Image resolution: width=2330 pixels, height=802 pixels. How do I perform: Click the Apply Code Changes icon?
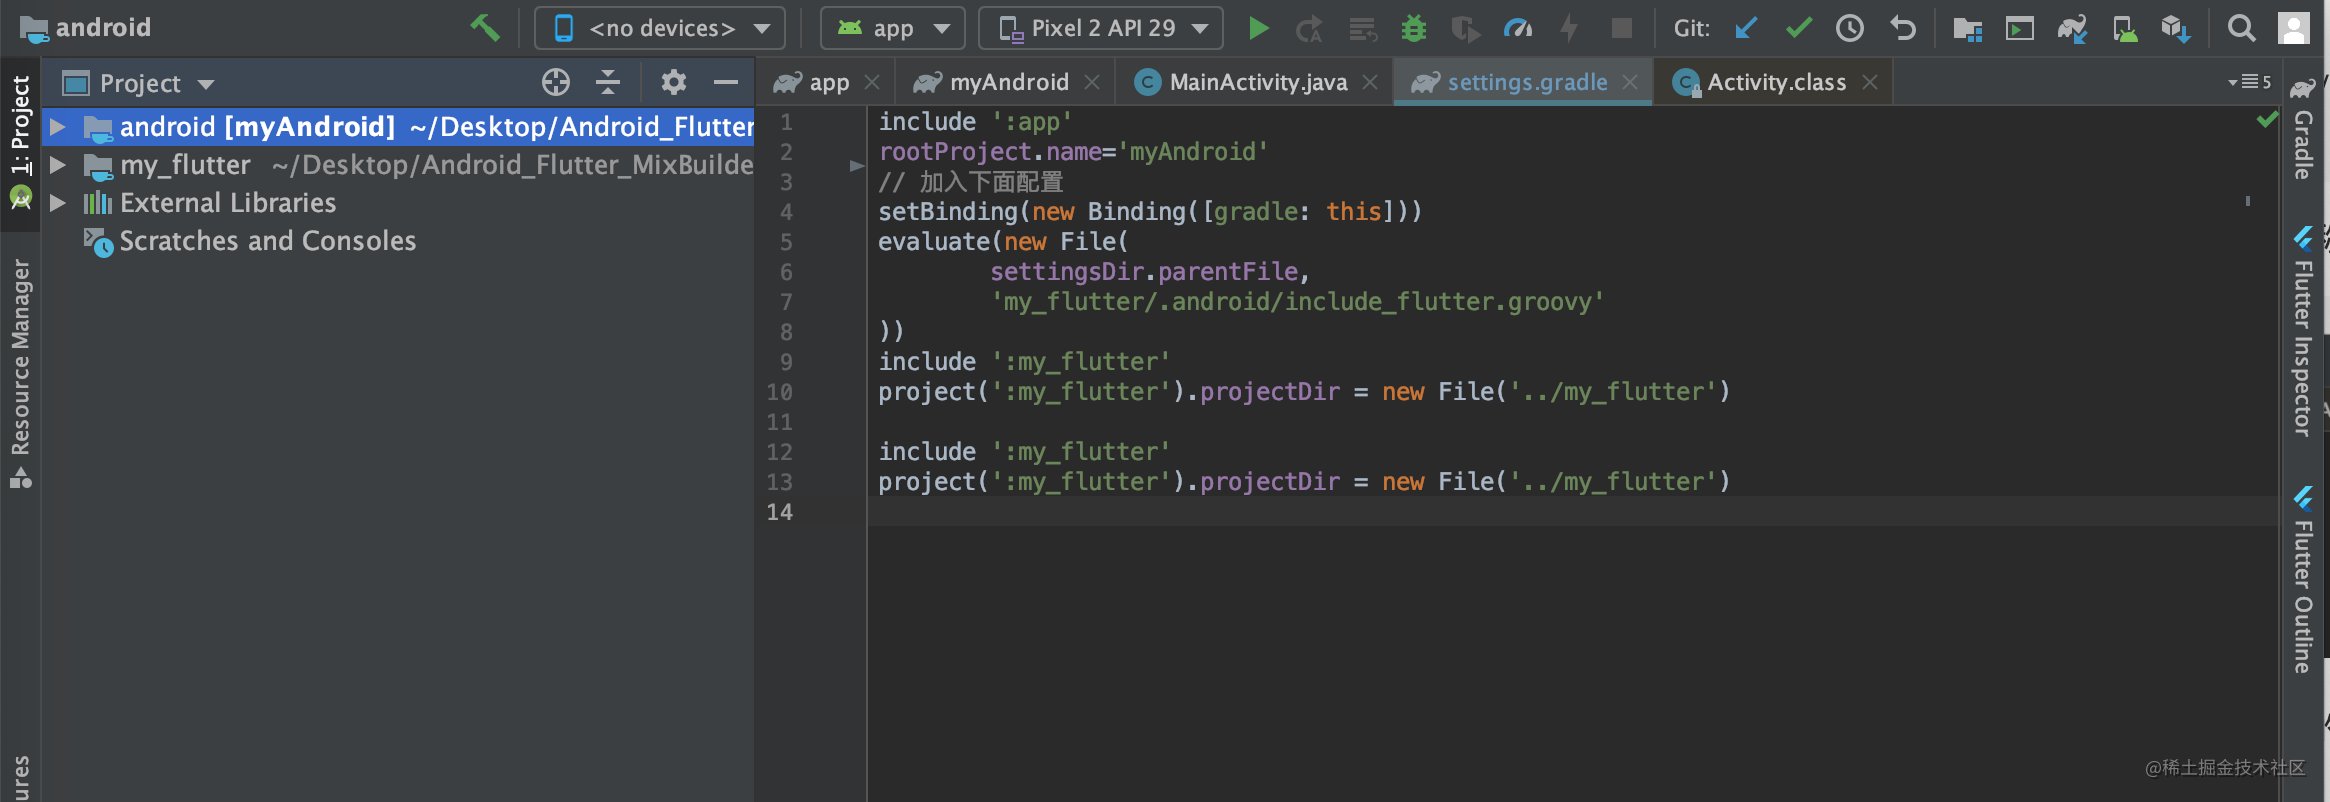[x=1362, y=29]
